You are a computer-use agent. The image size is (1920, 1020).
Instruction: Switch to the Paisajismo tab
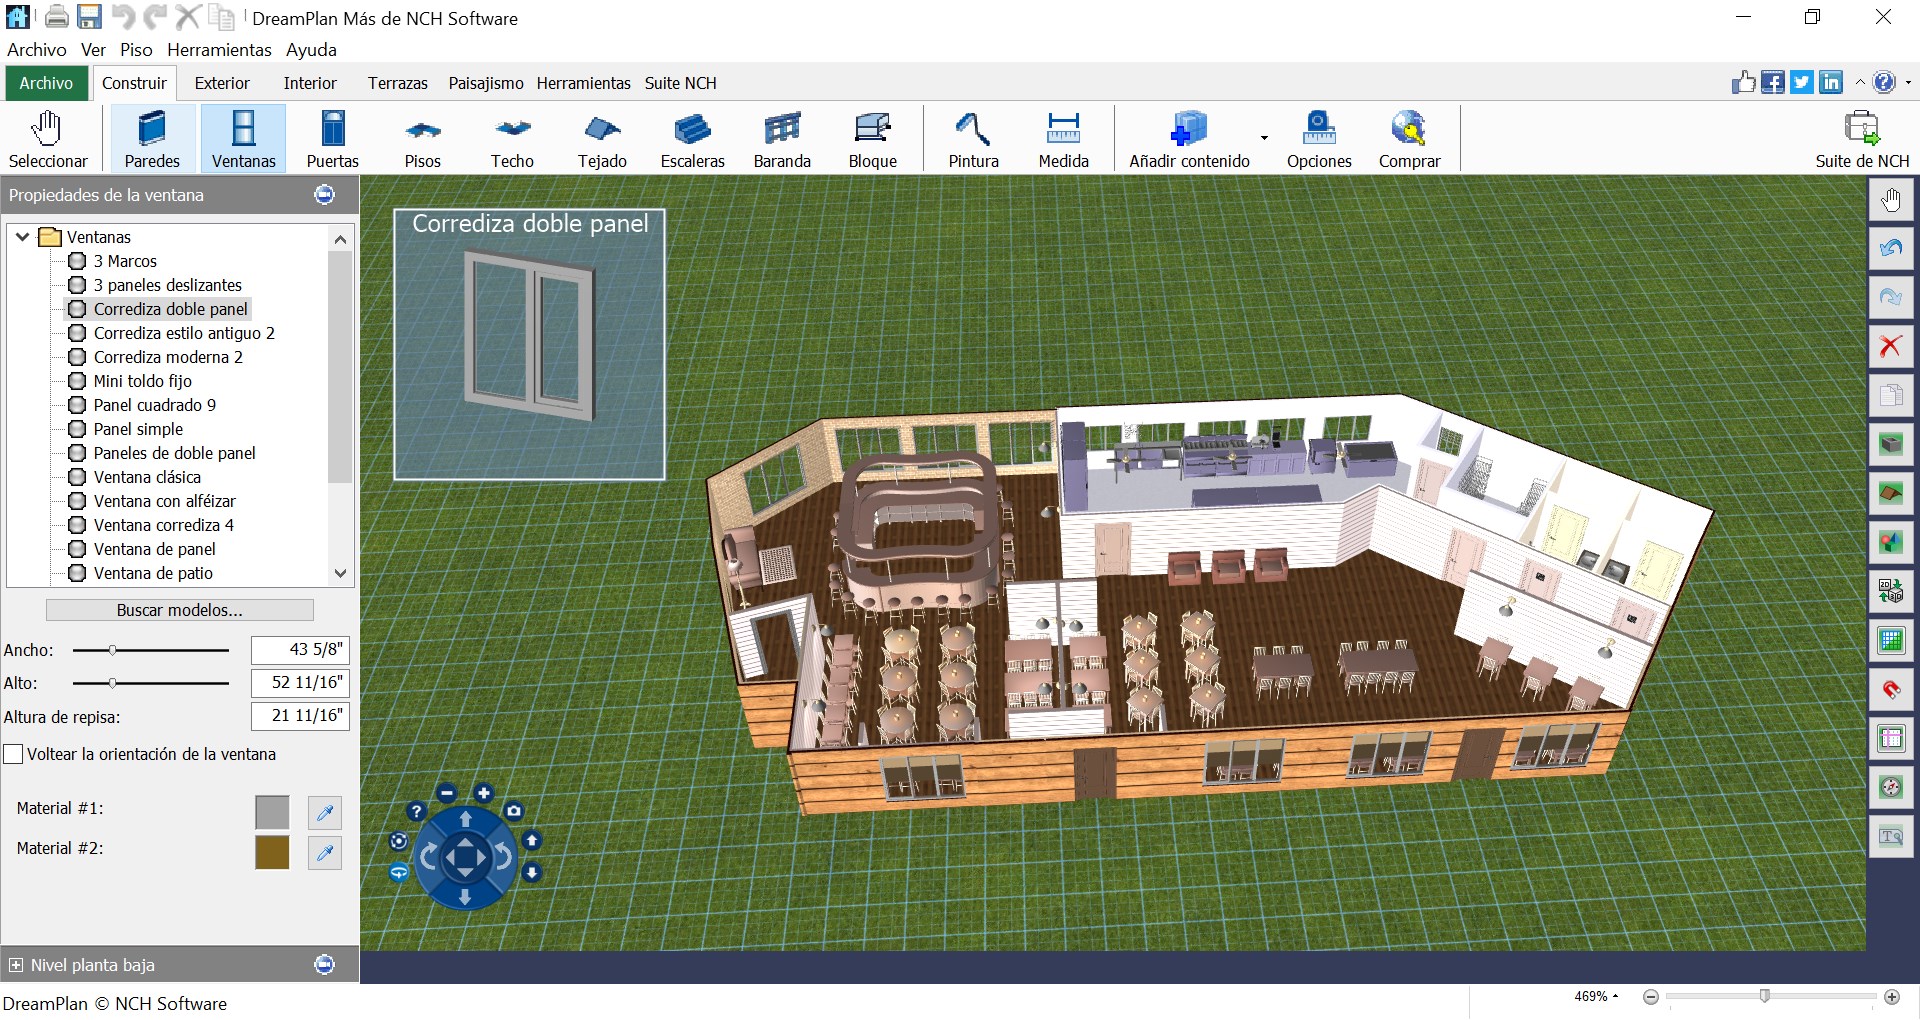tap(485, 83)
